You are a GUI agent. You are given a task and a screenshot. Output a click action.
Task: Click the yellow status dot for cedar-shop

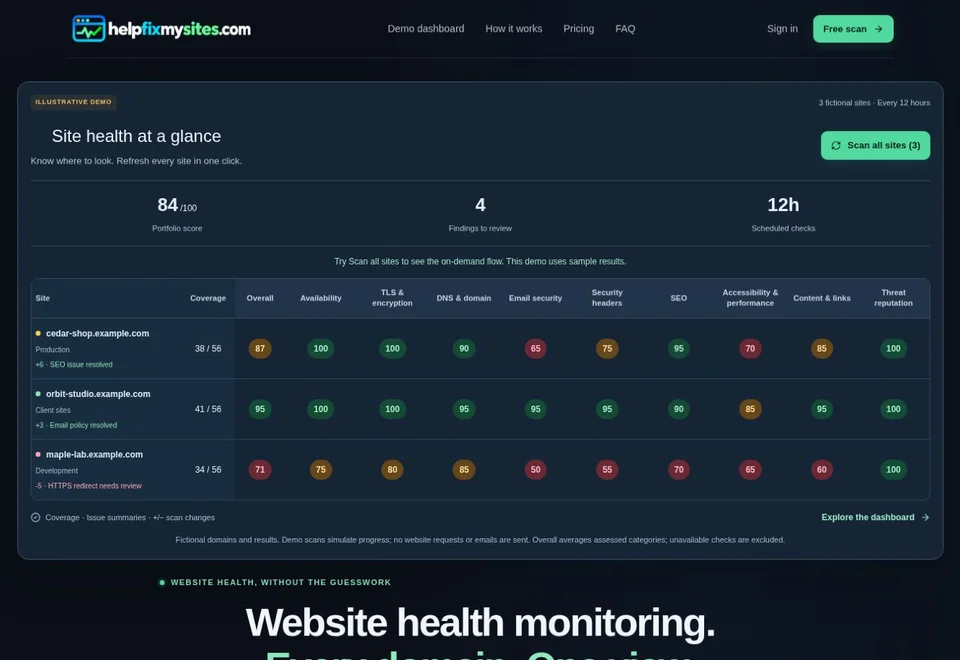click(38, 333)
